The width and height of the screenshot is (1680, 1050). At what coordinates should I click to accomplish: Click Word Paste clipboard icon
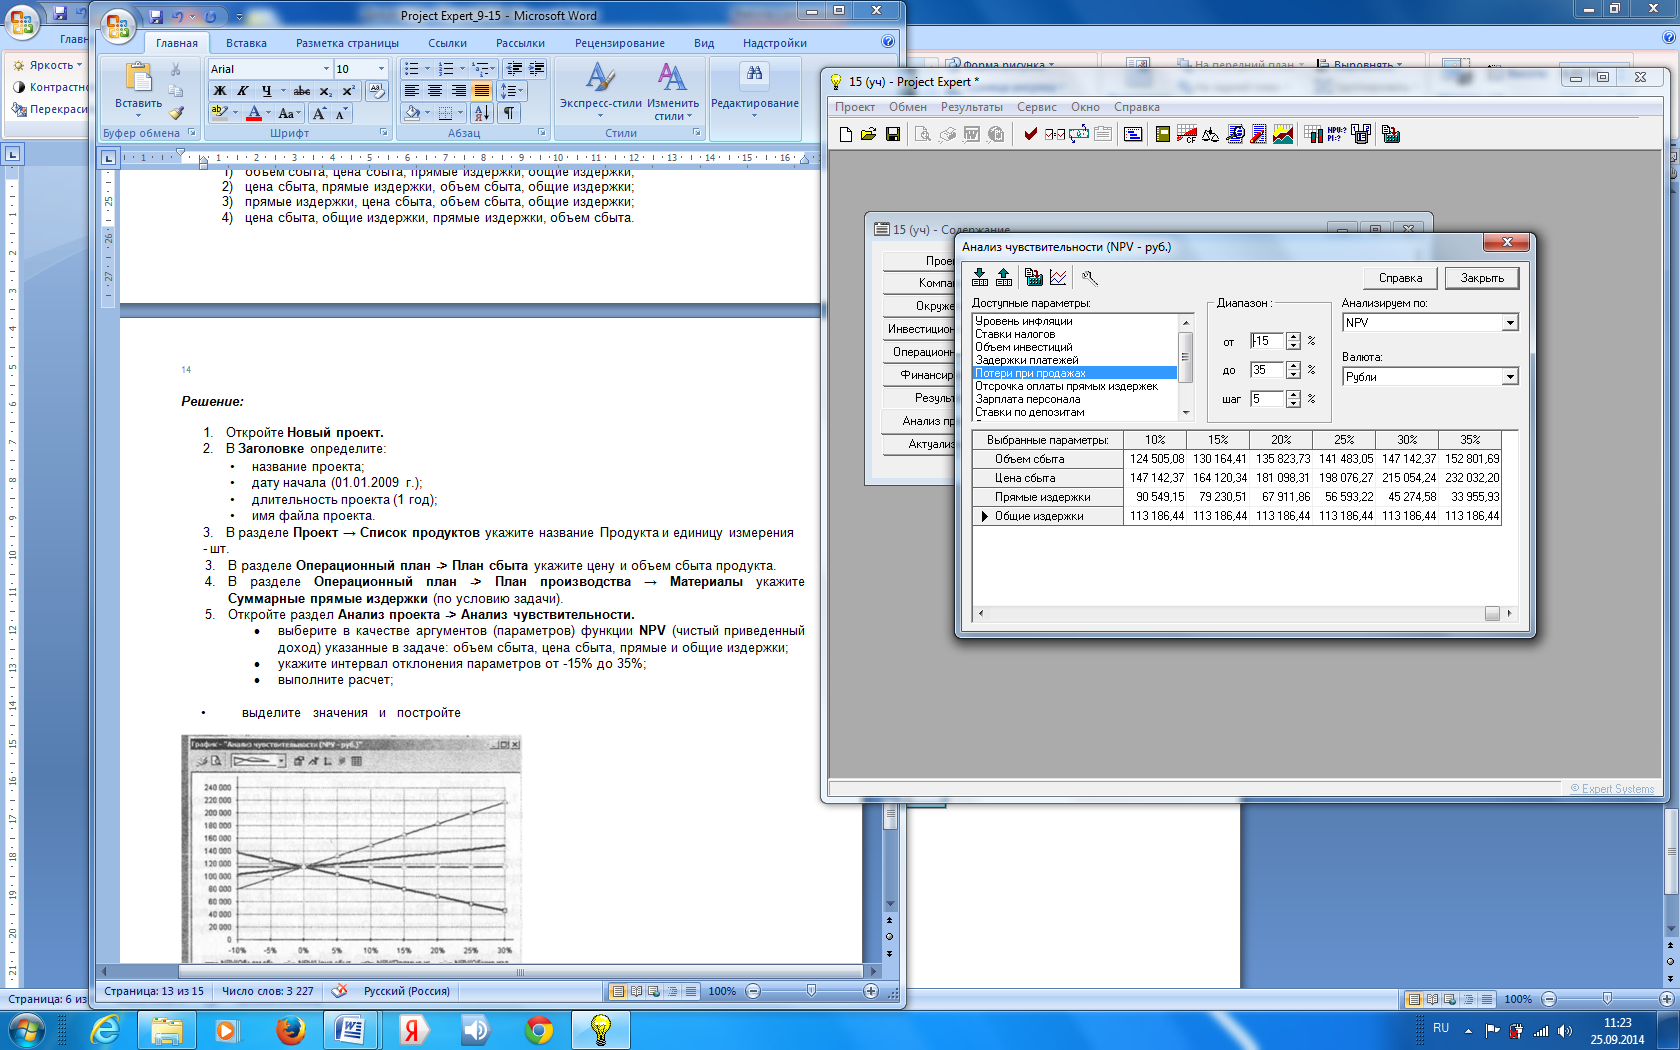click(138, 78)
